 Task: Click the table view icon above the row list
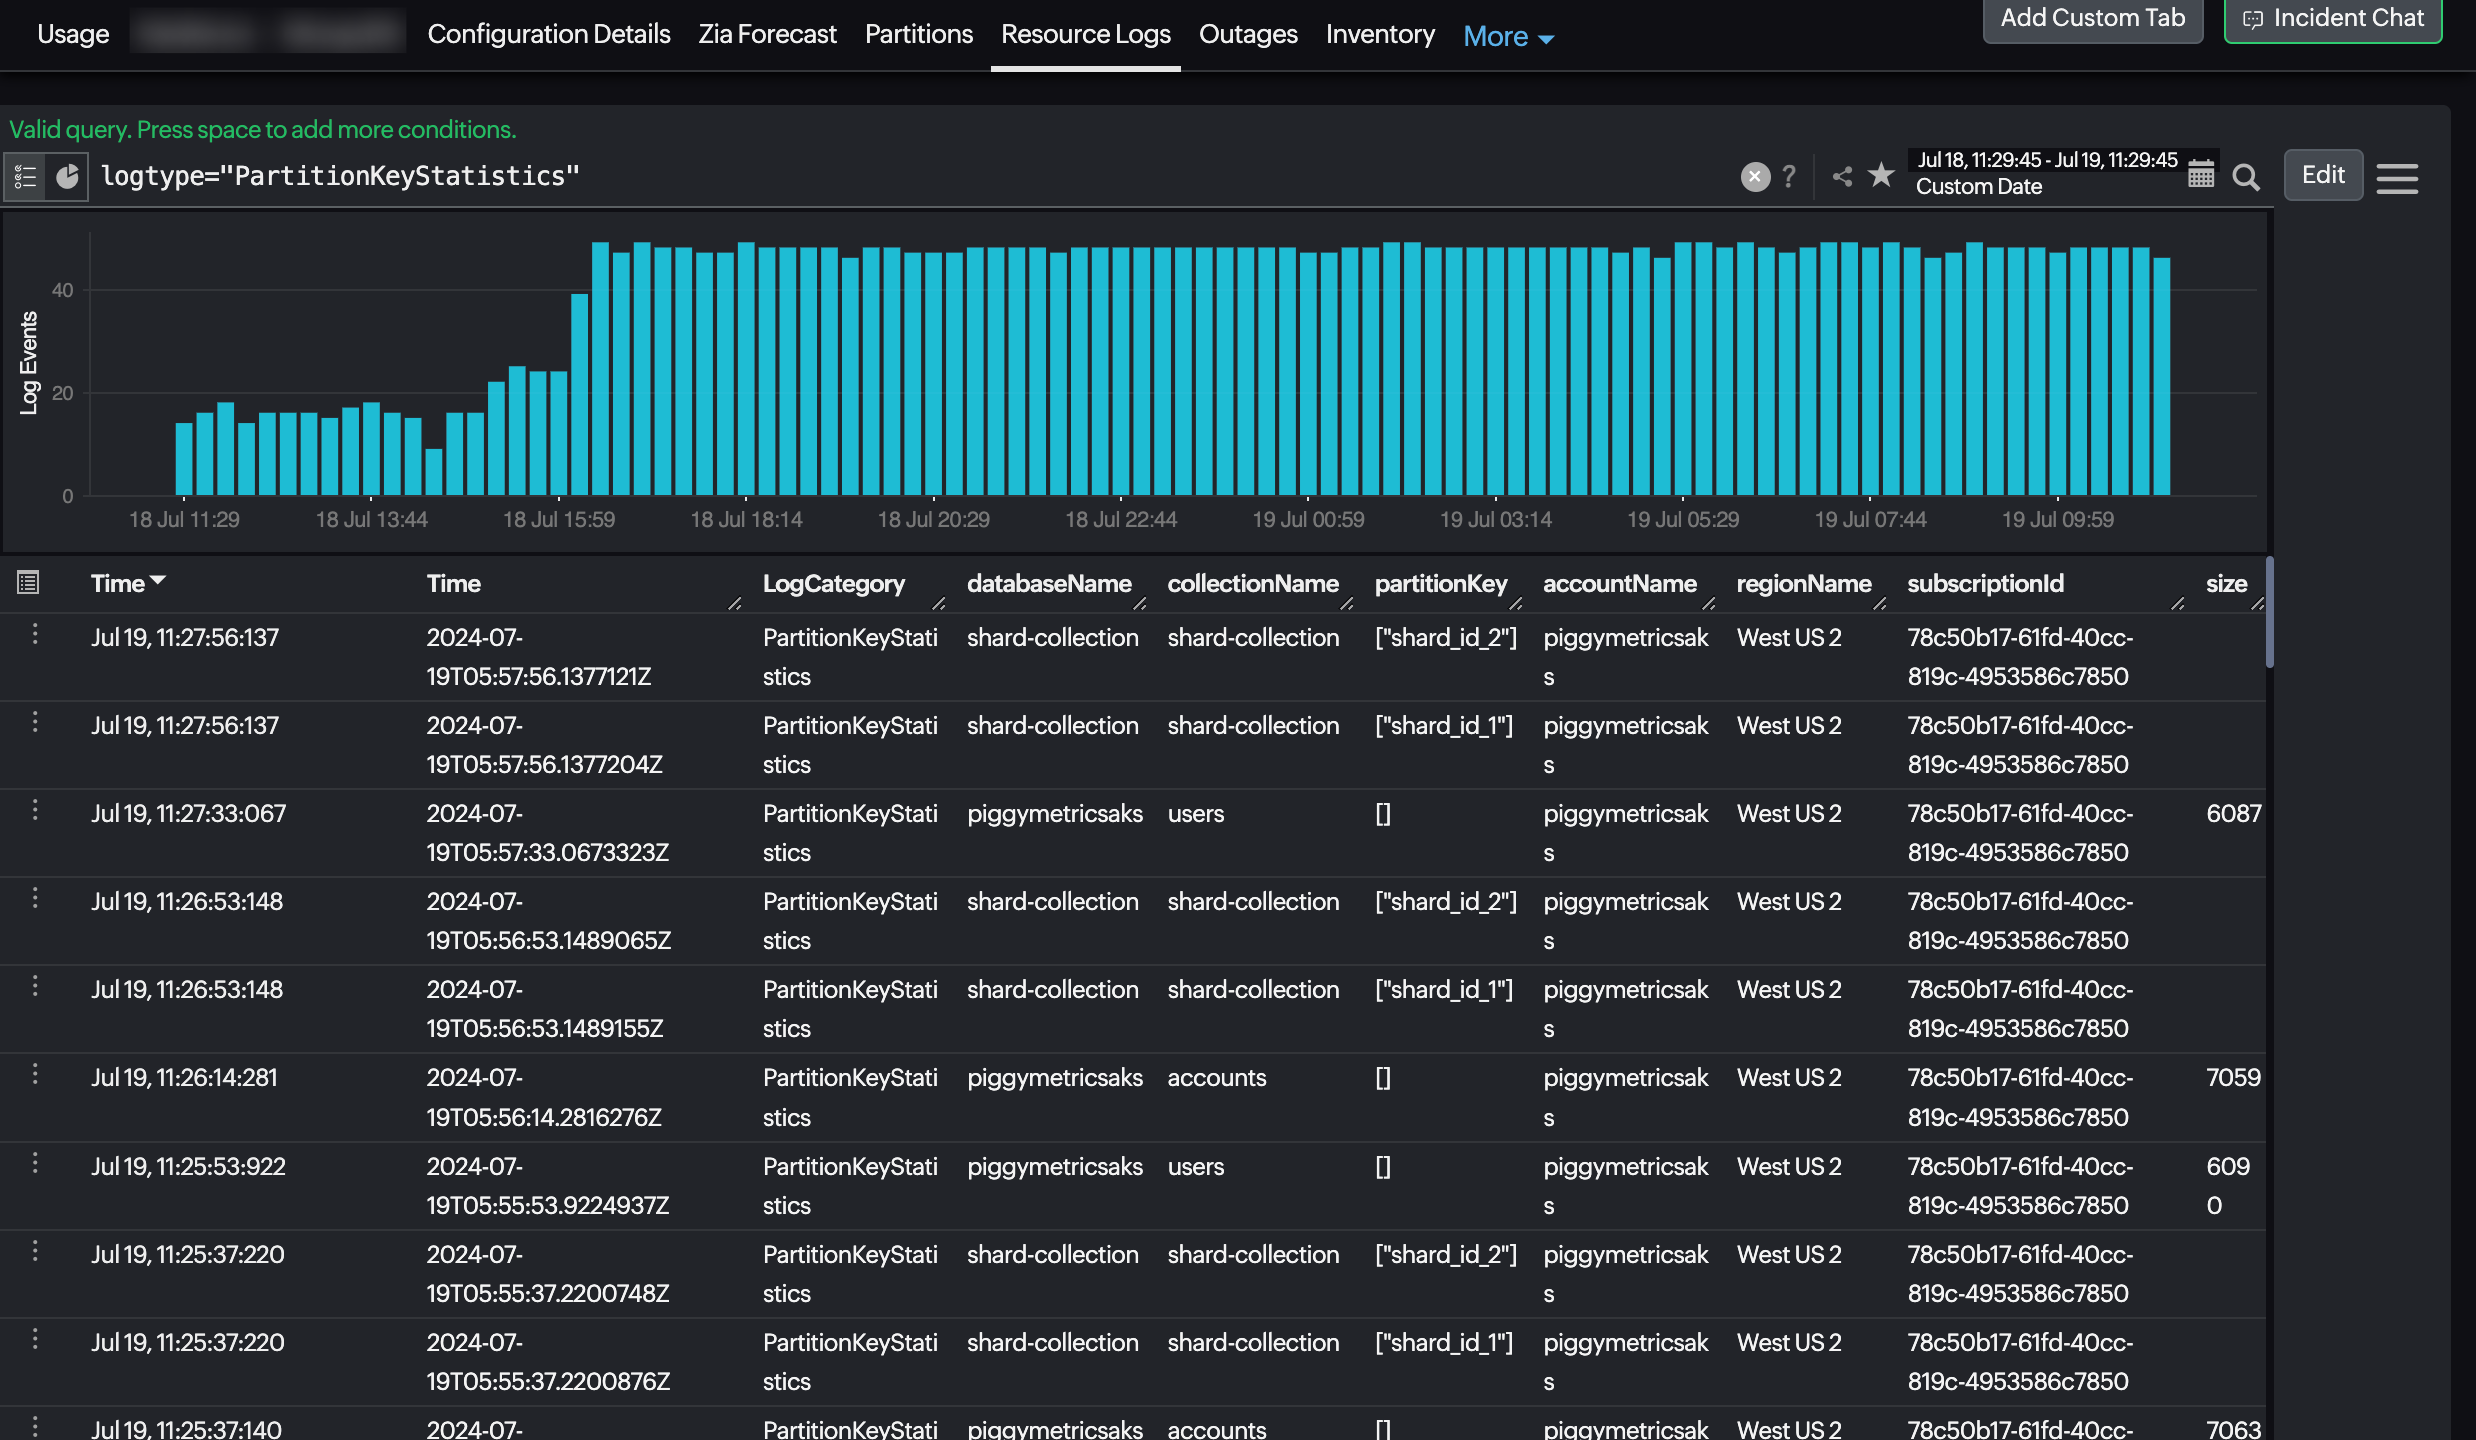(29, 582)
